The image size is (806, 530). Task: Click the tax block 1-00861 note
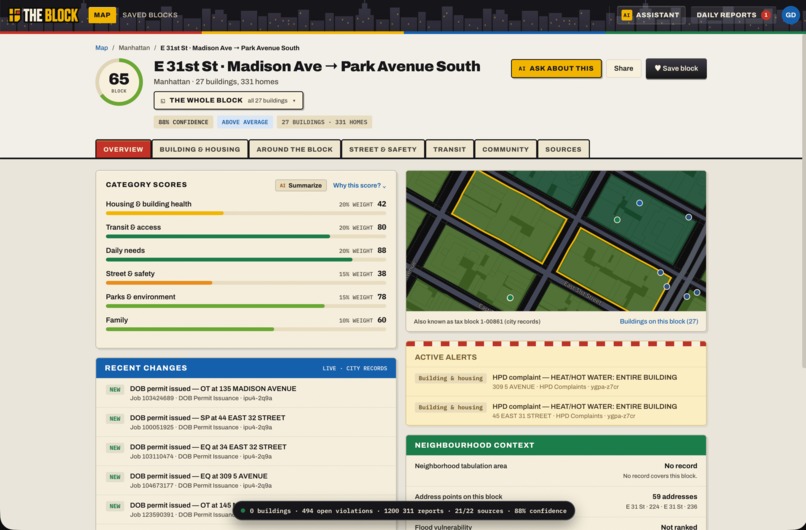[x=477, y=321]
